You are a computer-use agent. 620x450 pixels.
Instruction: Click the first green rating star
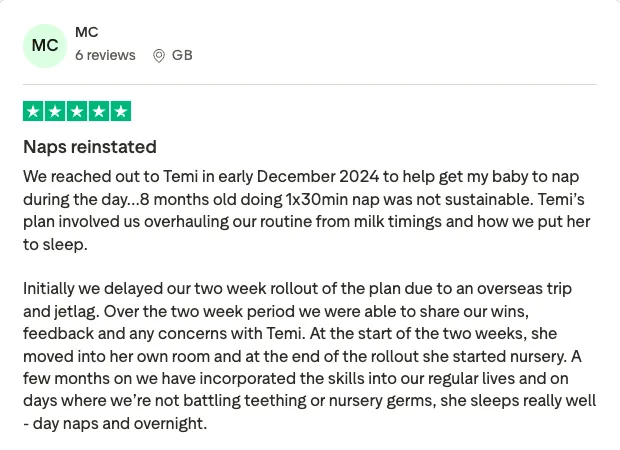(33, 111)
